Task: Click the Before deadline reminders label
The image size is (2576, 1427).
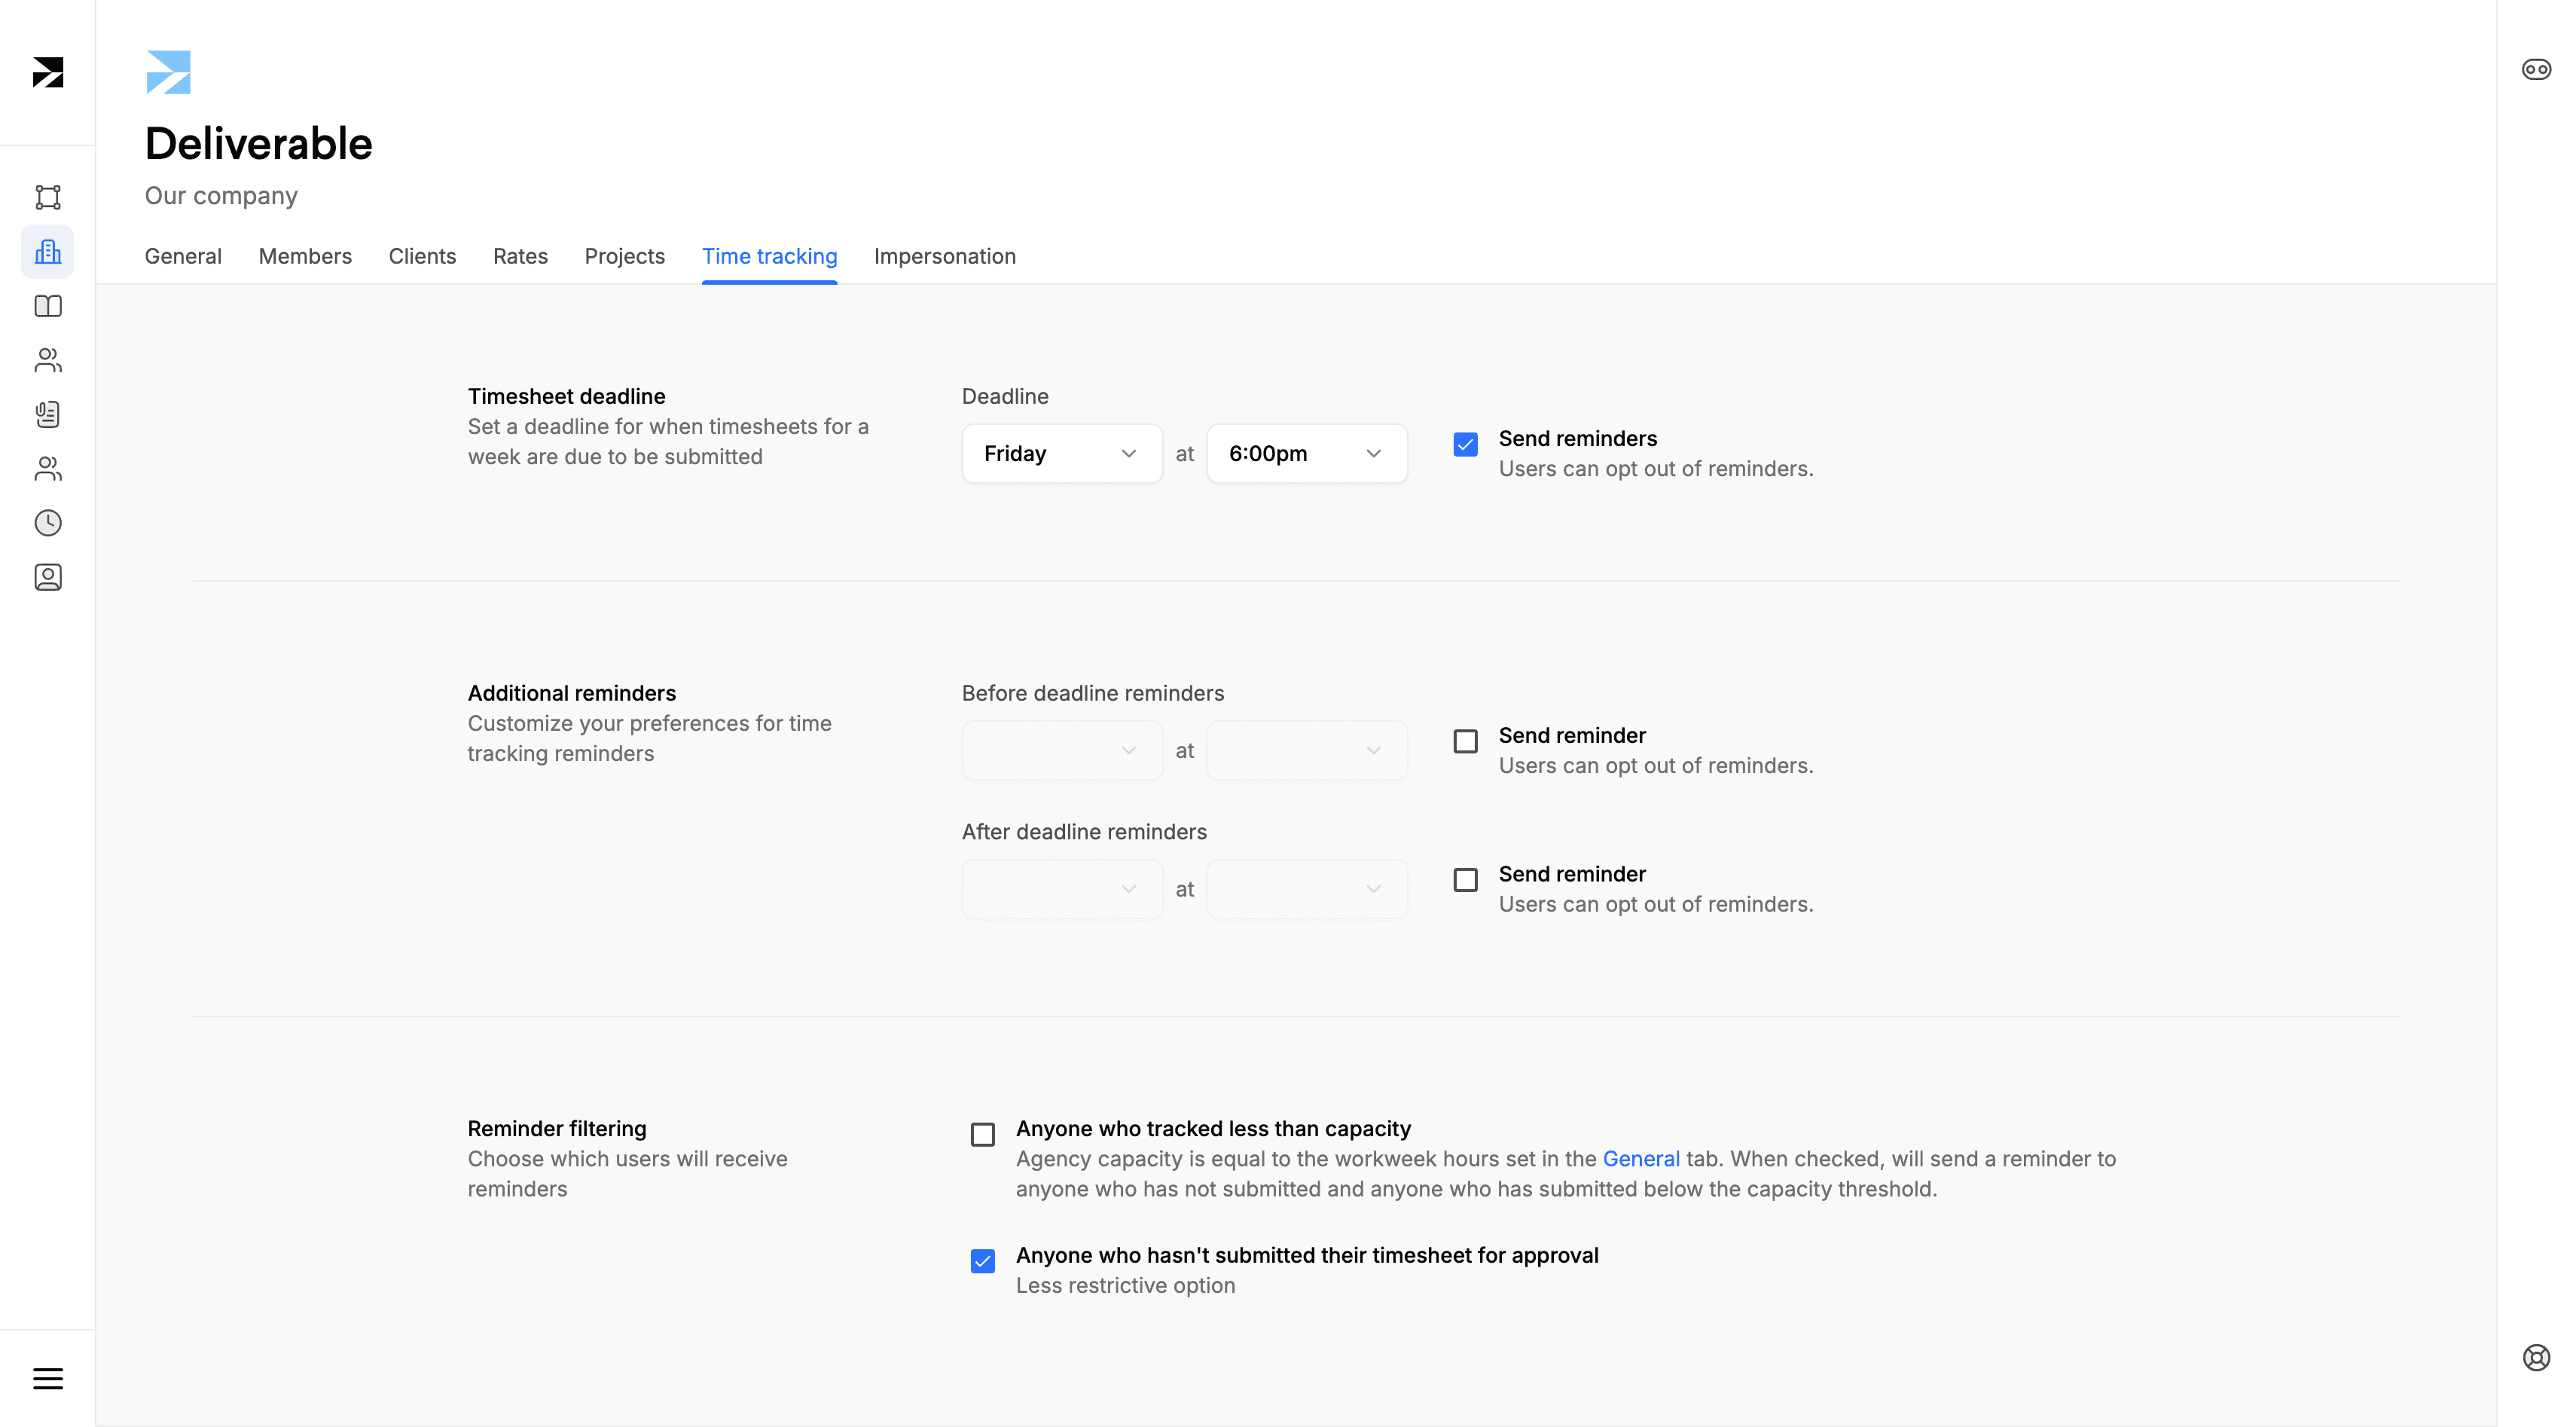Action: pos(1092,693)
